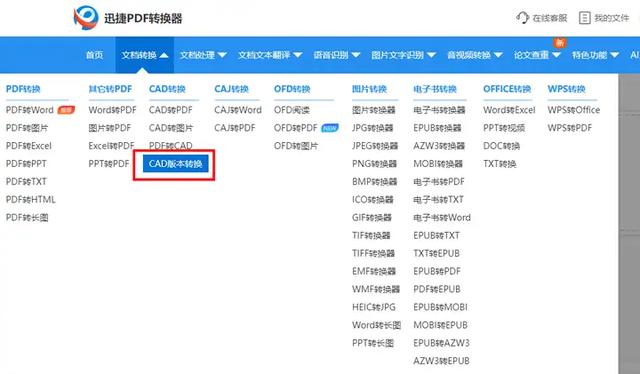Choose PNG转换器 entry
640x374 pixels.
click(x=374, y=164)
